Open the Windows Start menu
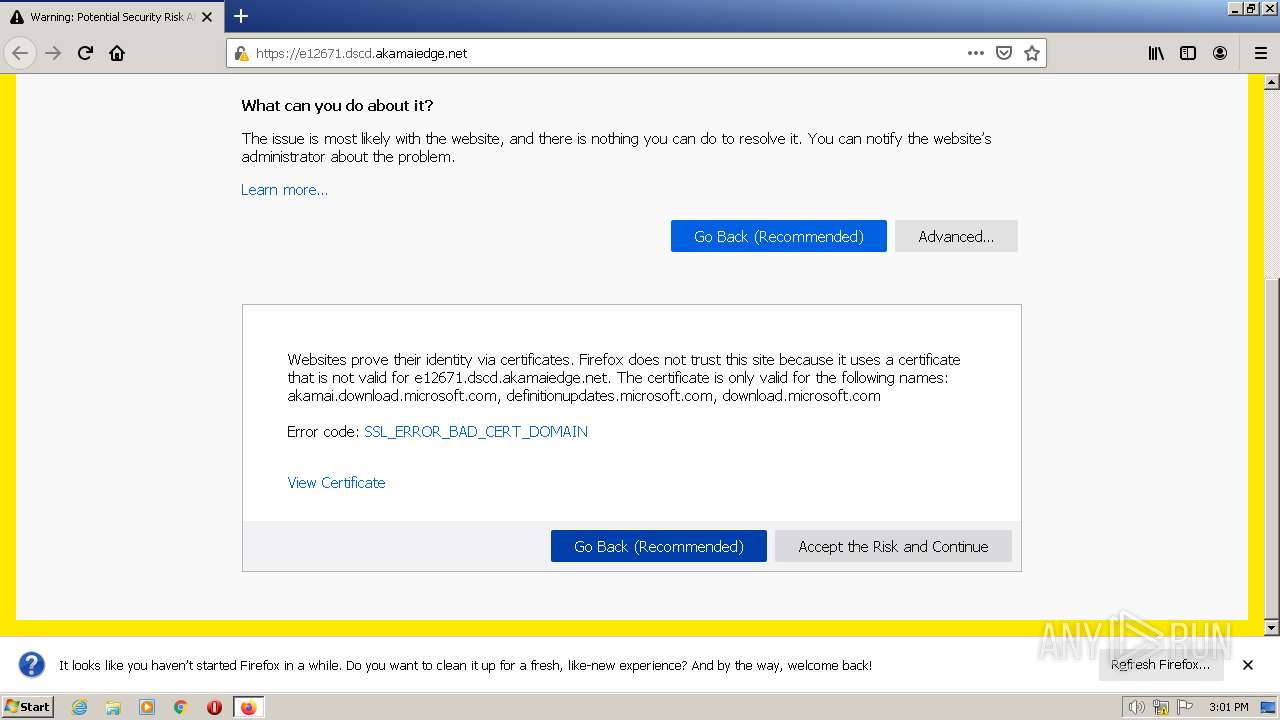The image size is (1280, 720). [28, 706]
